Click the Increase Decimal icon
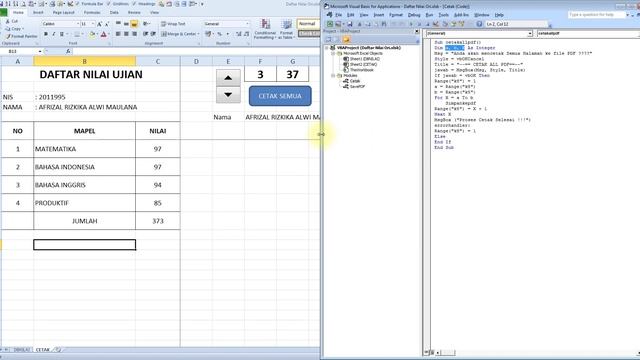The width and height of the screenshot is (640, 360). coord(238,34)
